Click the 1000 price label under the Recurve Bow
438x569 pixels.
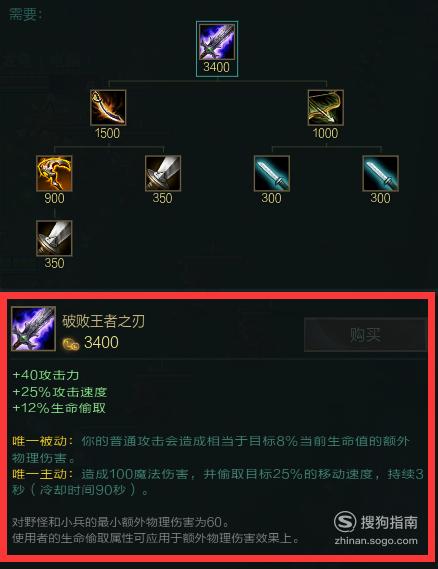click(325, 133)
